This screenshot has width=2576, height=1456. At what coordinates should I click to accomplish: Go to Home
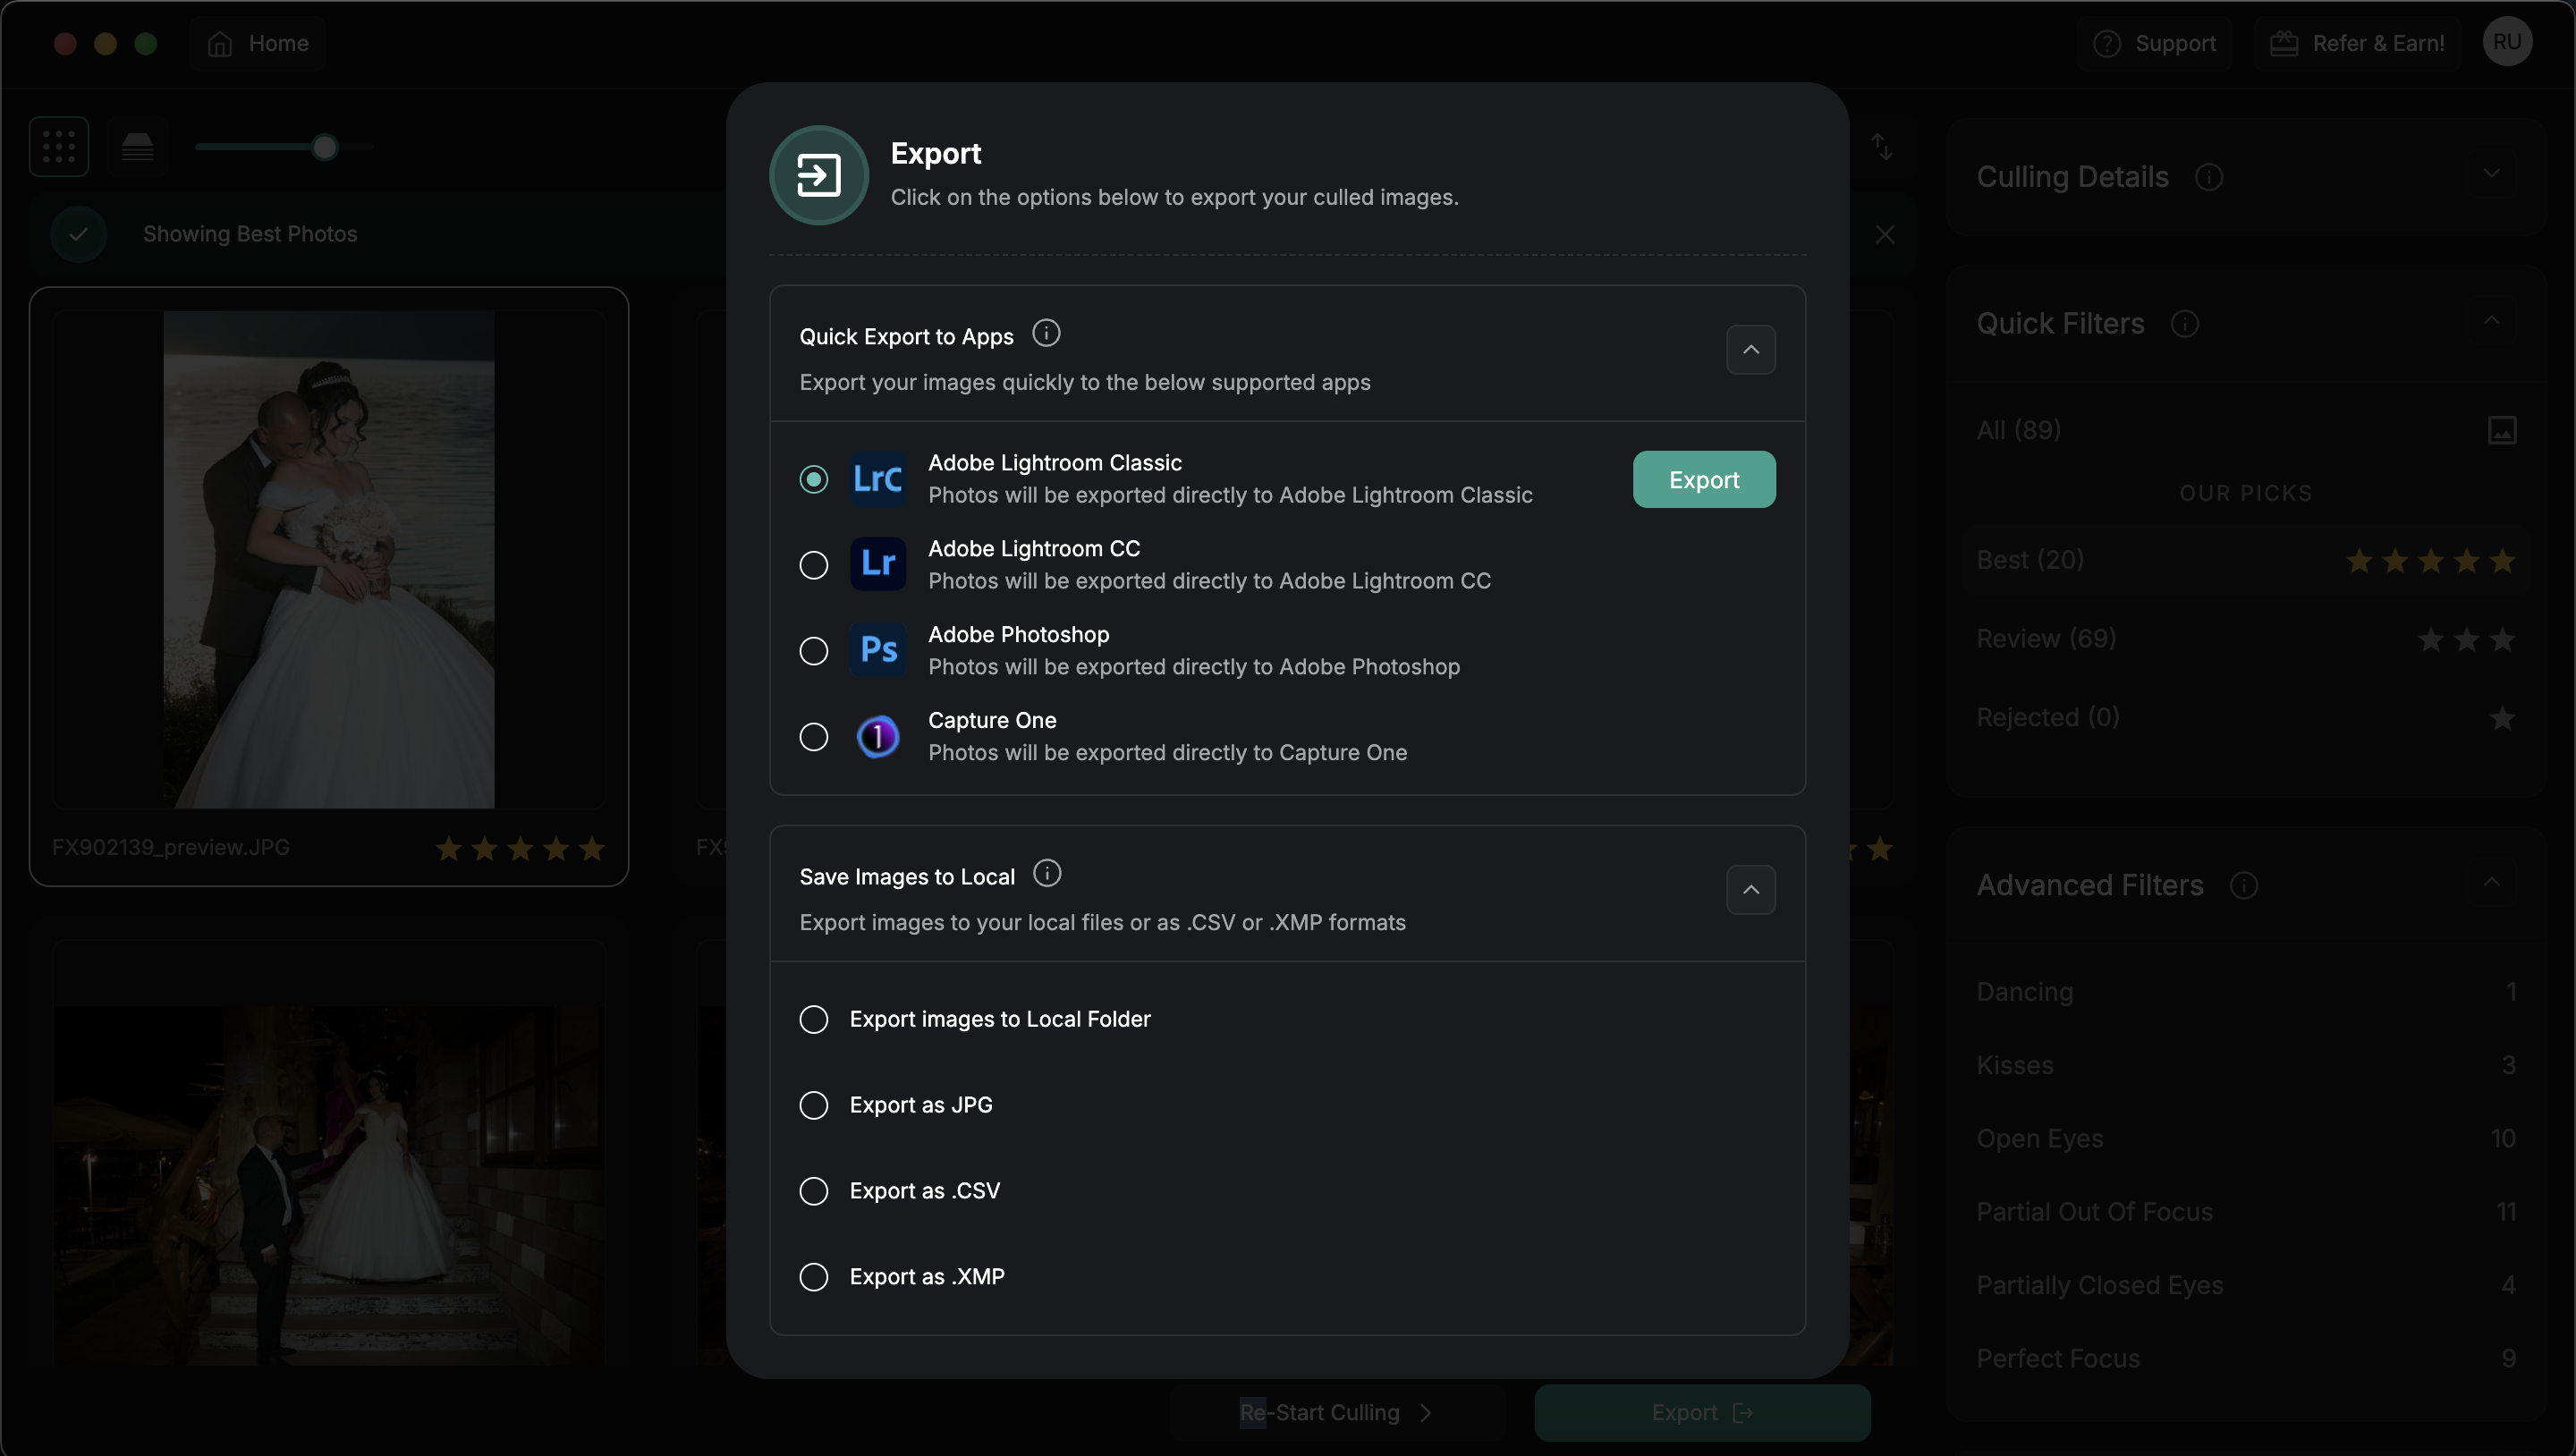coord(258,43)
